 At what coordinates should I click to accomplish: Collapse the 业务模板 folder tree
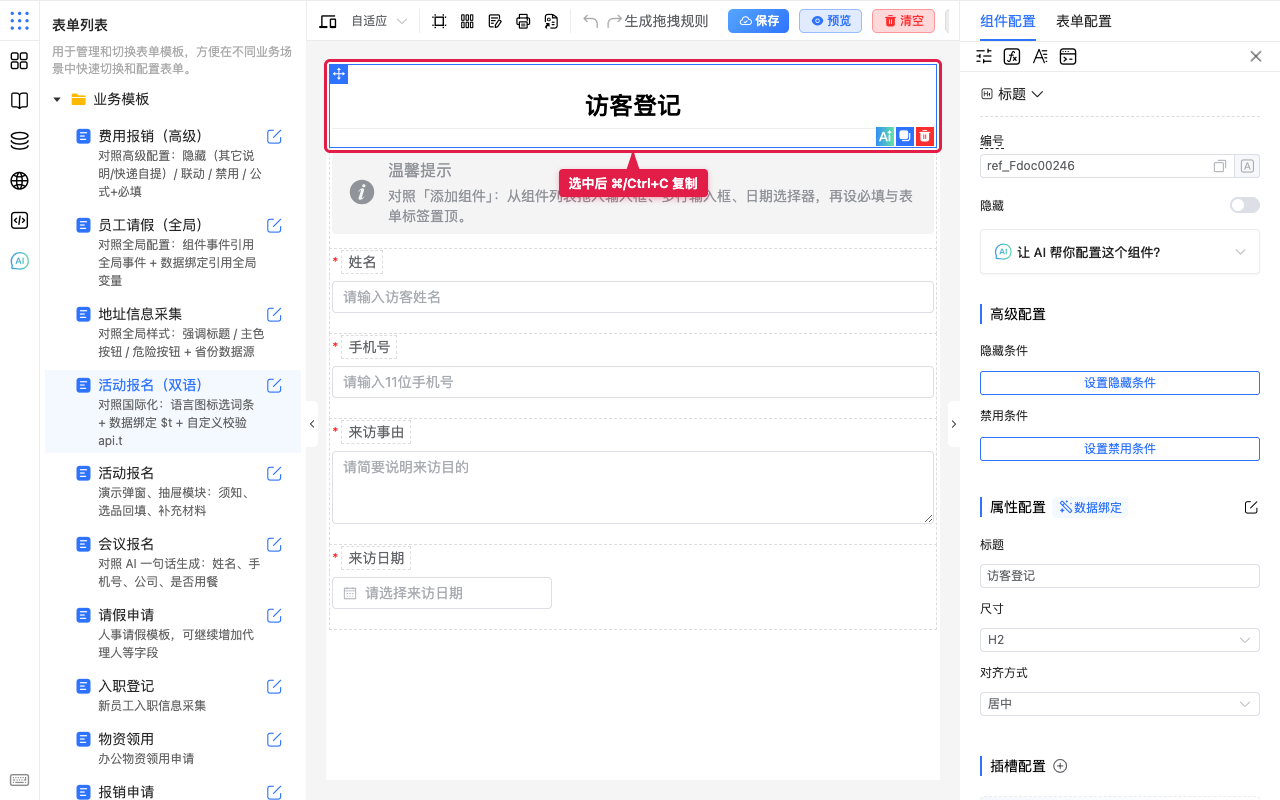(57, 100)
